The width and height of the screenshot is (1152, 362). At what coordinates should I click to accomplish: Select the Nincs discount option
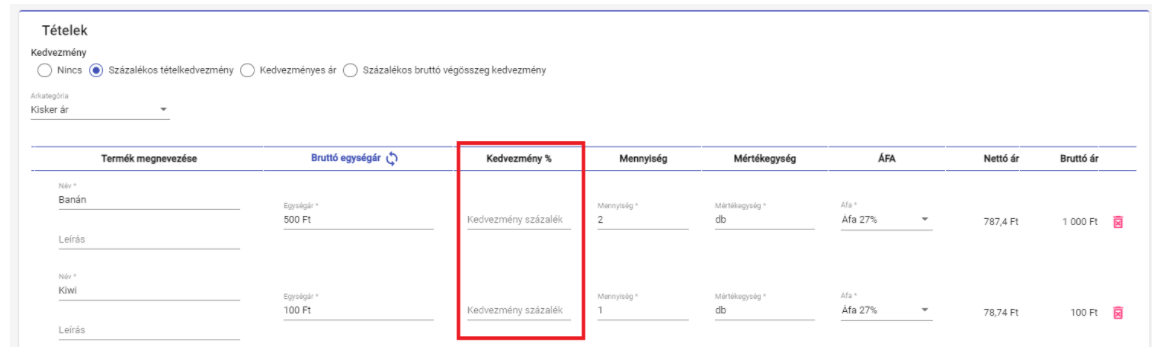coord(44,70)
